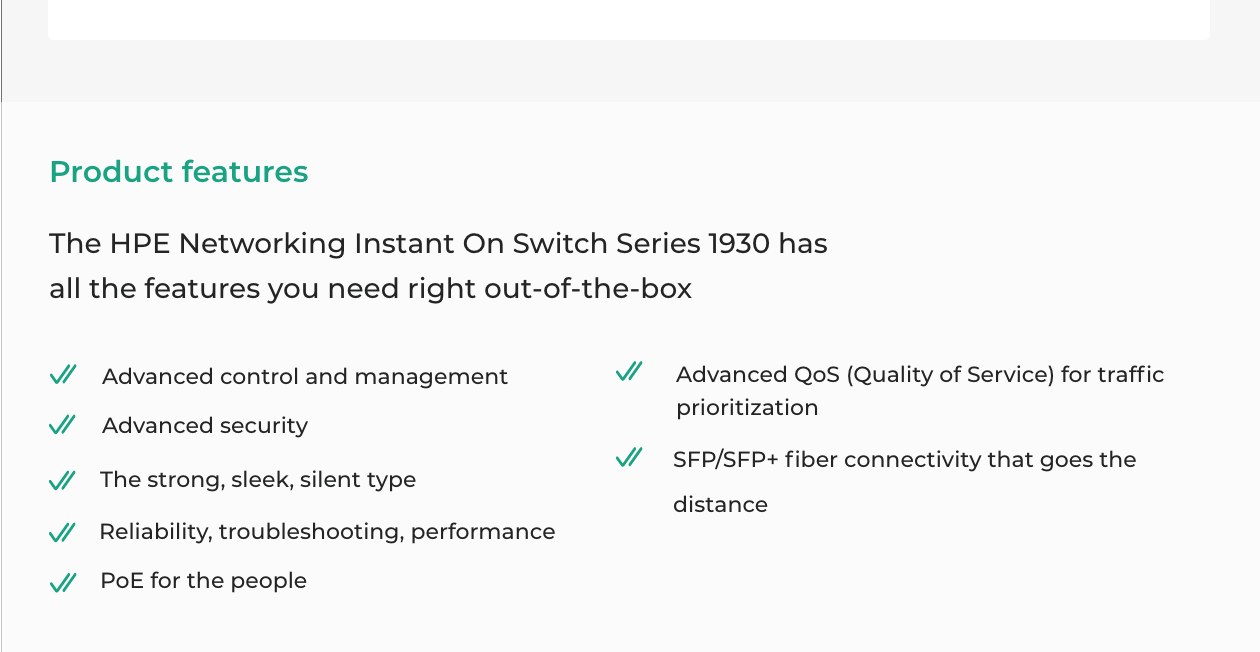This screenshot has height=652, width=1260.
Task: Click 'SFP/SFP+ fiber connectivity that goes the' text
Action: [904, 460]
